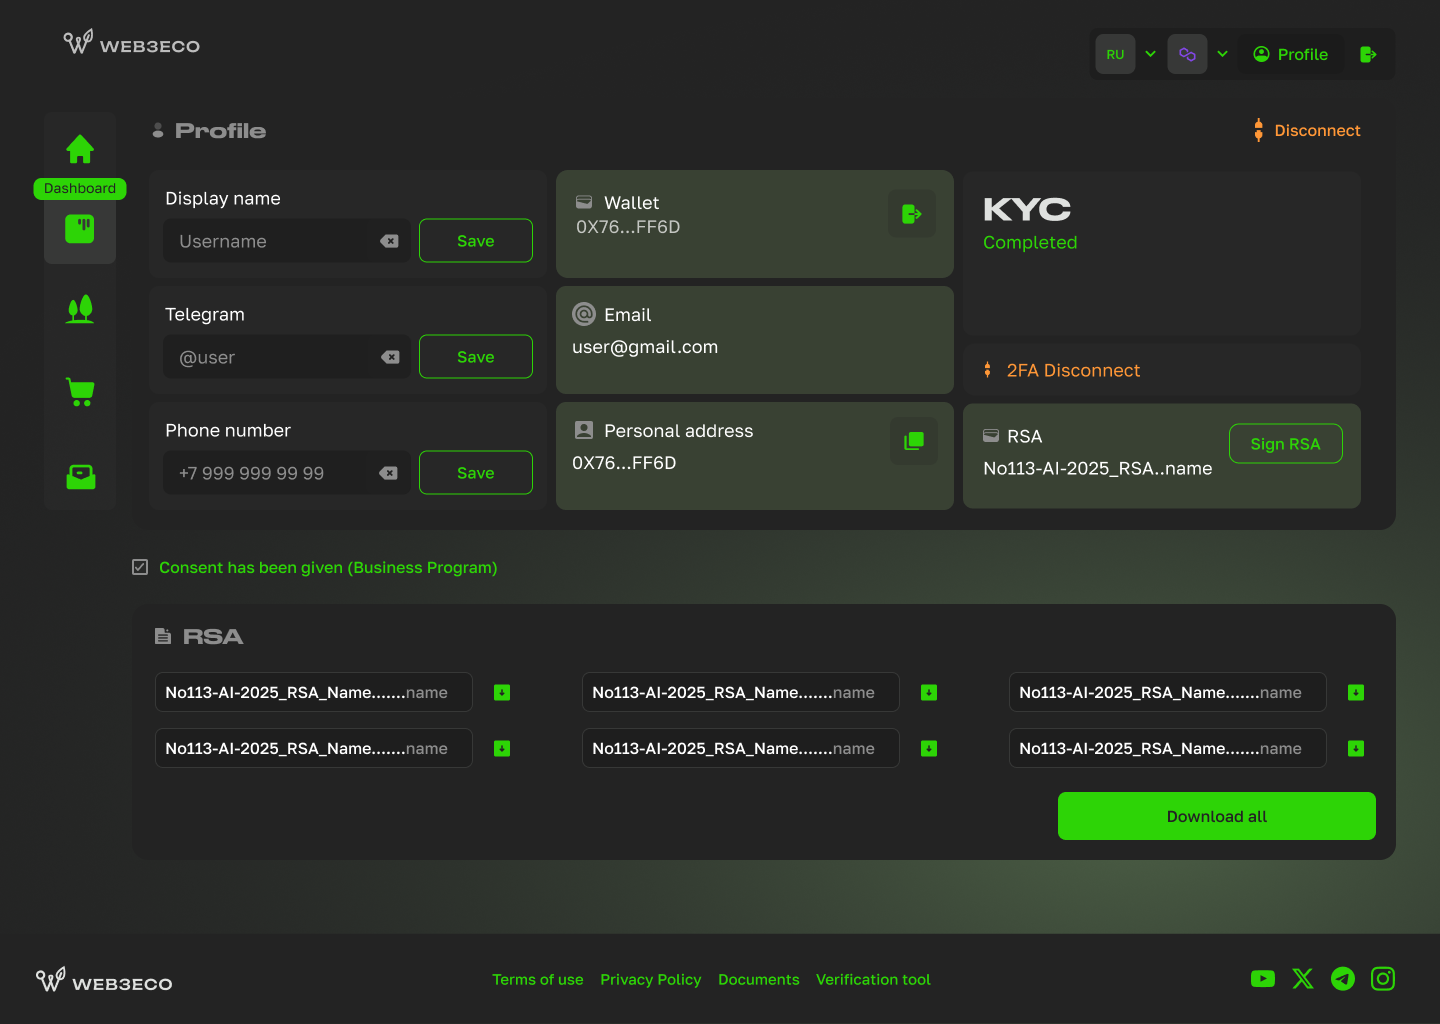Screen dimensions: 1440x1024
Task: Open Telegram link in footer
Action: click(x=1343, y=979)
